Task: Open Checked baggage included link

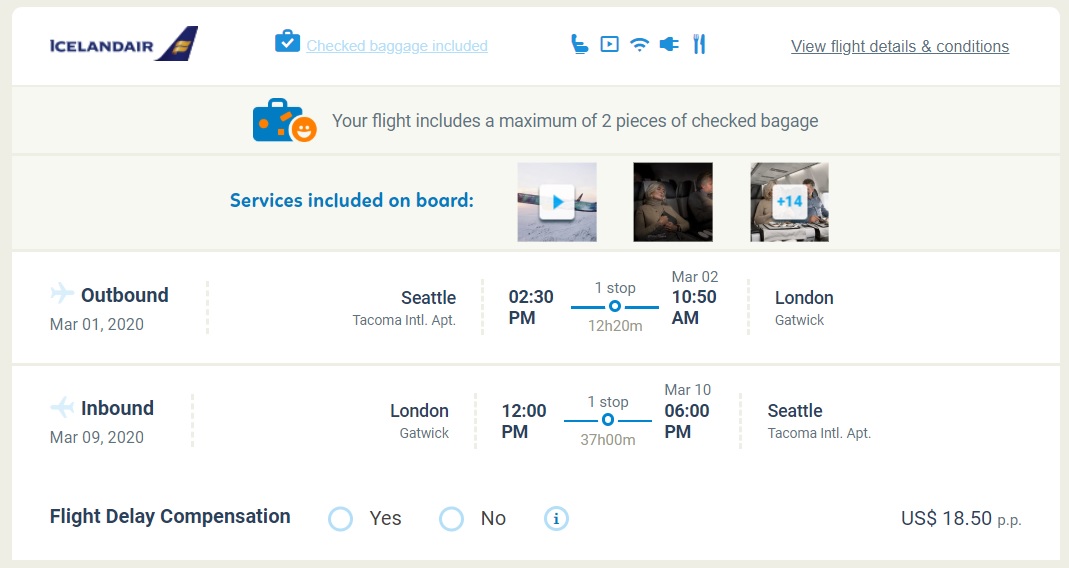Action: [397, 46]
